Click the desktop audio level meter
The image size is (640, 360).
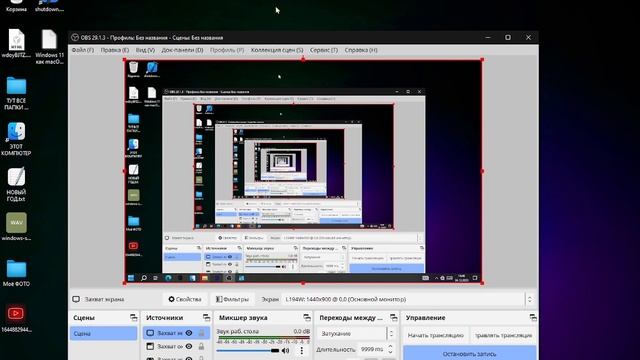[263, 339]
